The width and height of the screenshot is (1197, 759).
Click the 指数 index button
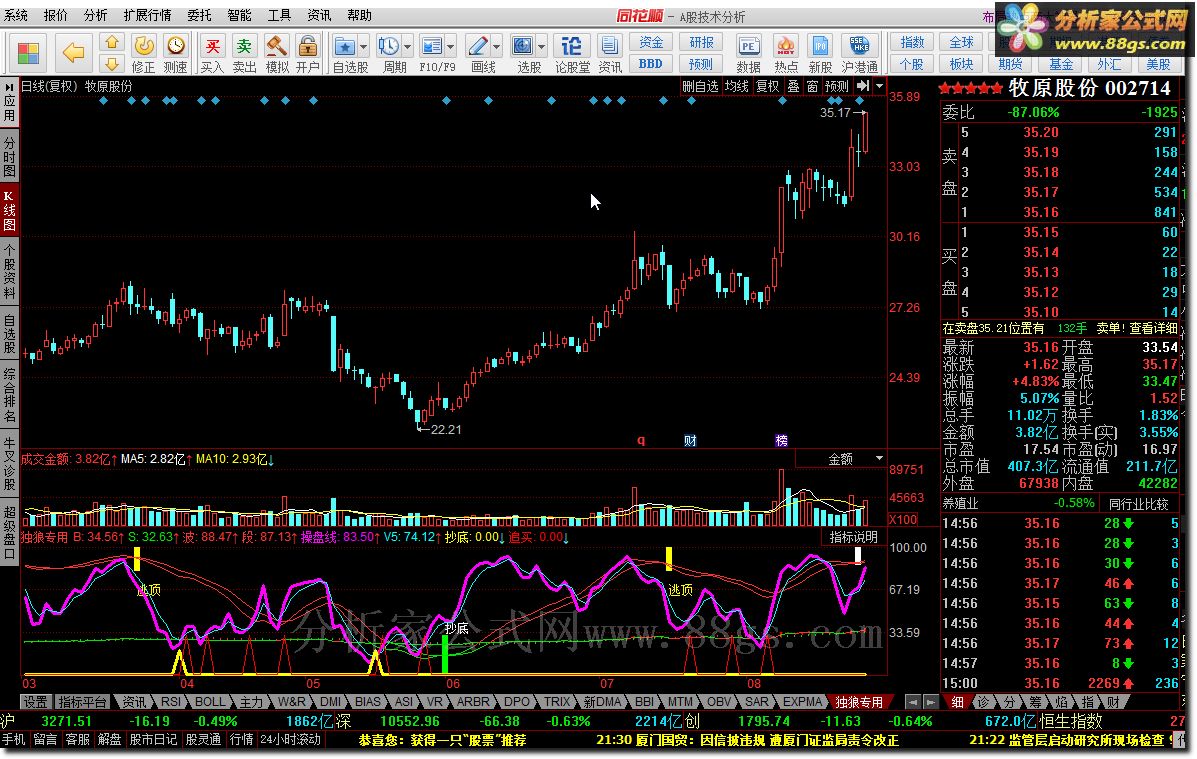point(912,43)
